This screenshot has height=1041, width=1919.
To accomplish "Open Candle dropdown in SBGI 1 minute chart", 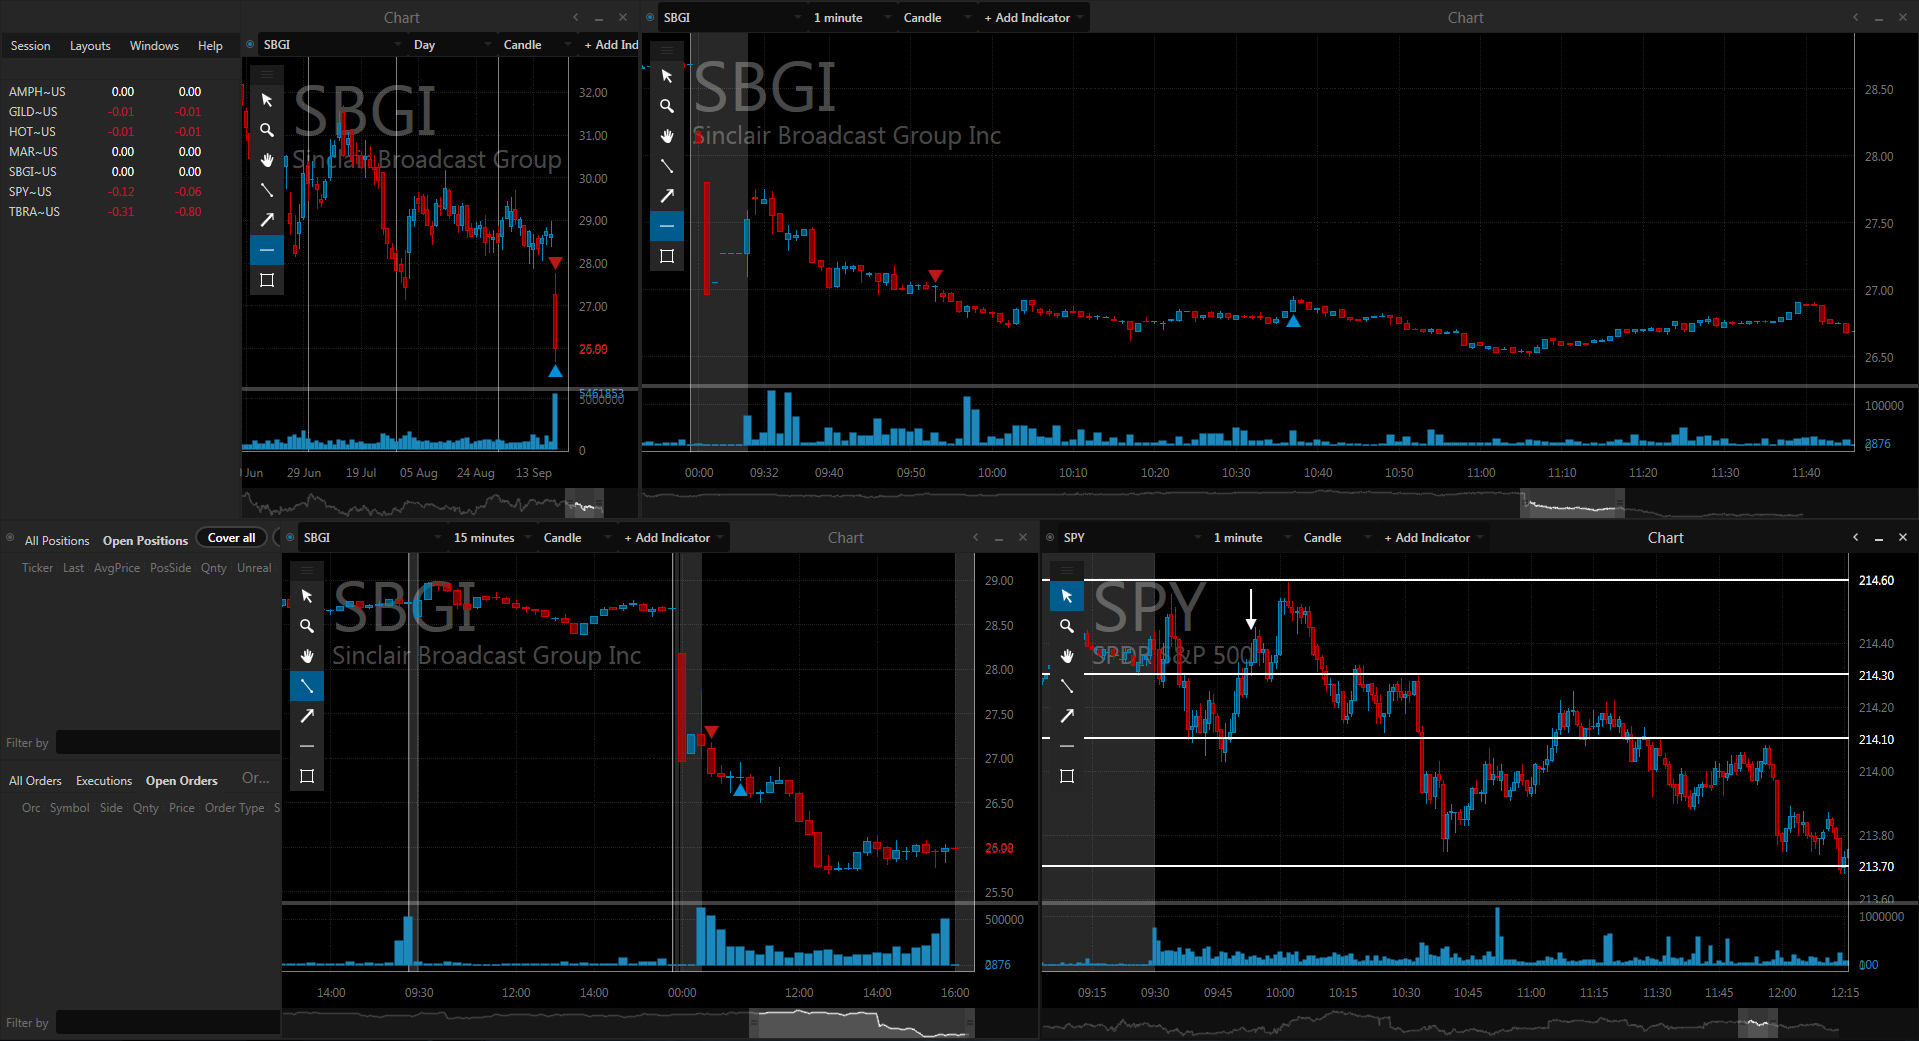I will 938,18.
